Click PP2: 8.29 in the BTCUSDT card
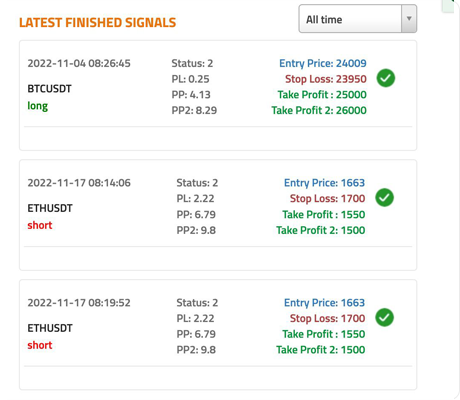 point(194,110)
